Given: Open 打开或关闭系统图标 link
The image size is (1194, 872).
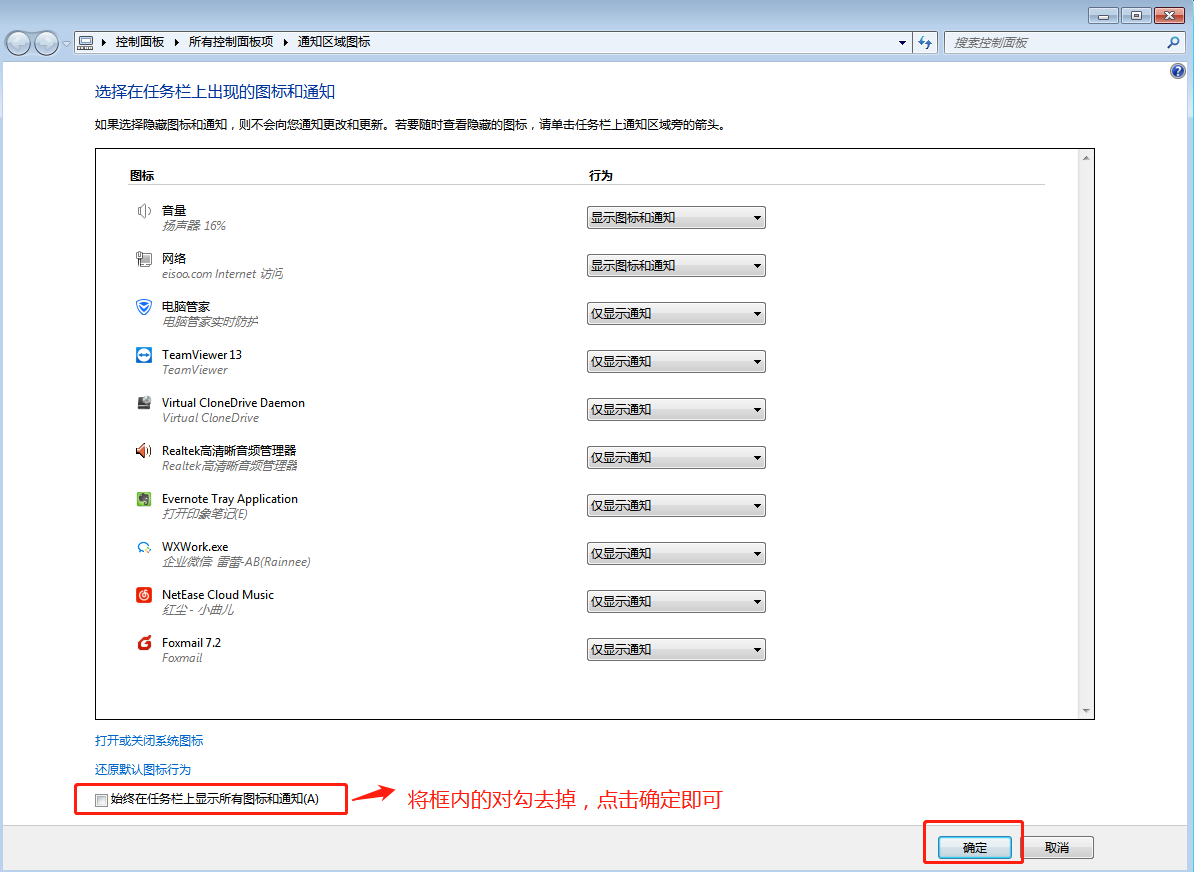Looking at the screenshot, I should (149, 740).
